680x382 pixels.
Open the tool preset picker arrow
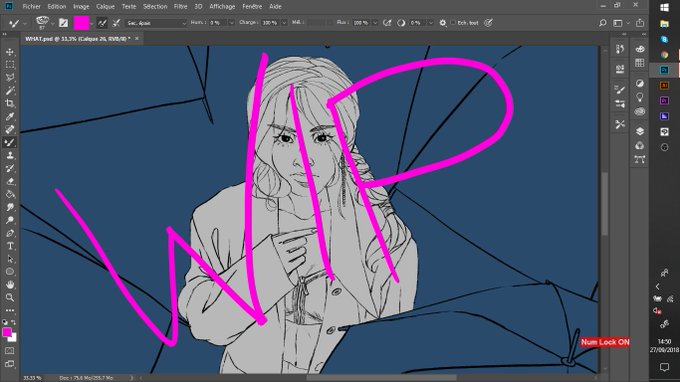click(x=25, y=23)
